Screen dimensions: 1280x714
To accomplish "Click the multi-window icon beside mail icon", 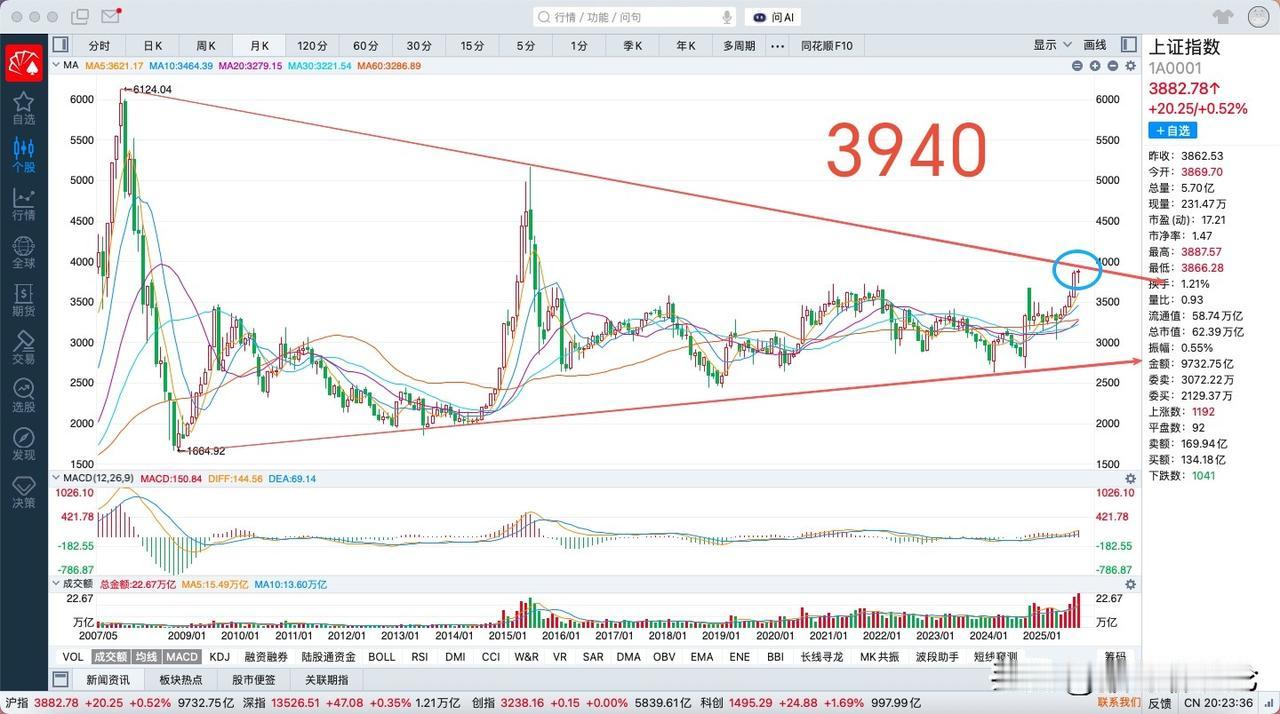I will pos(80,17).
